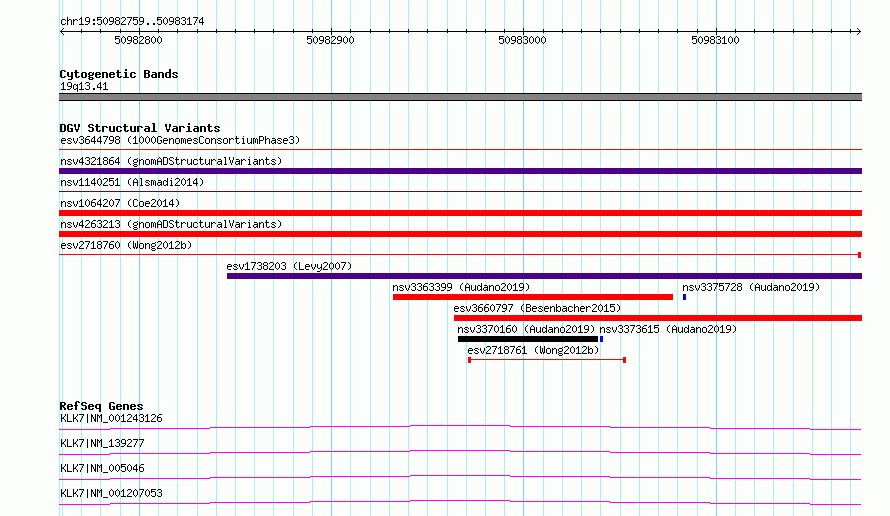Image resolution: width=890 pixels, height=516 pixels.
Task: Open the nsv3375728 Audano2019 variant label
Action: tap(751, 287)
